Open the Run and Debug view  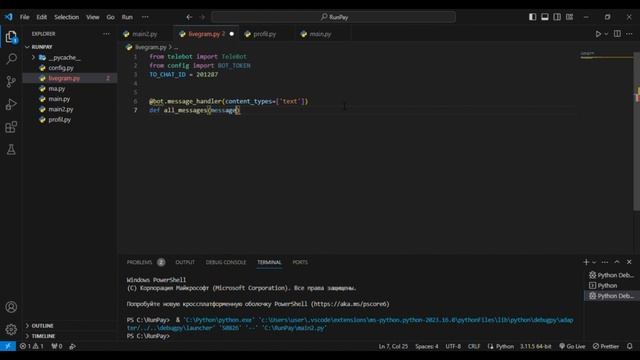[11, 104]
